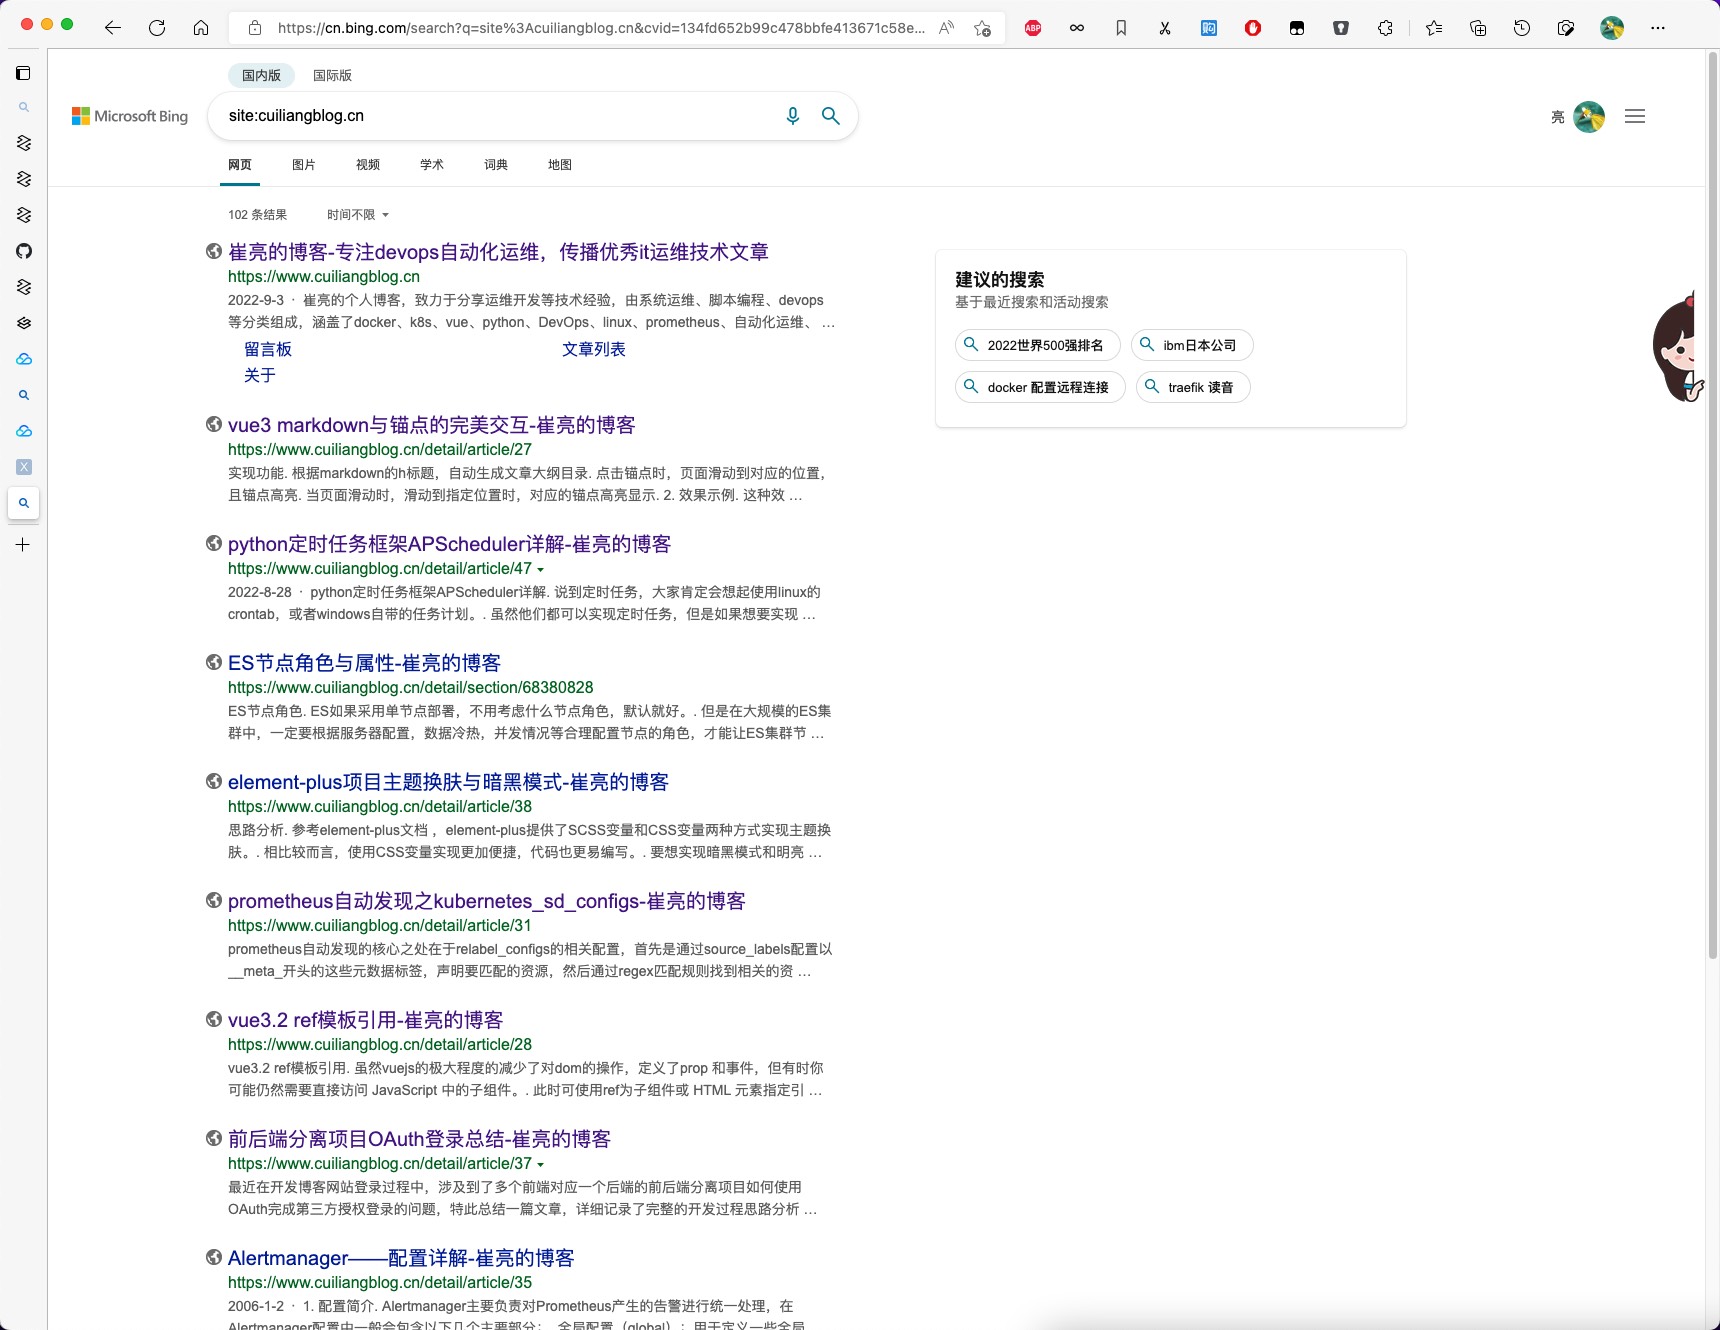
Task: Toggle the vertical tabs pane icon
Action: (23, 73)
